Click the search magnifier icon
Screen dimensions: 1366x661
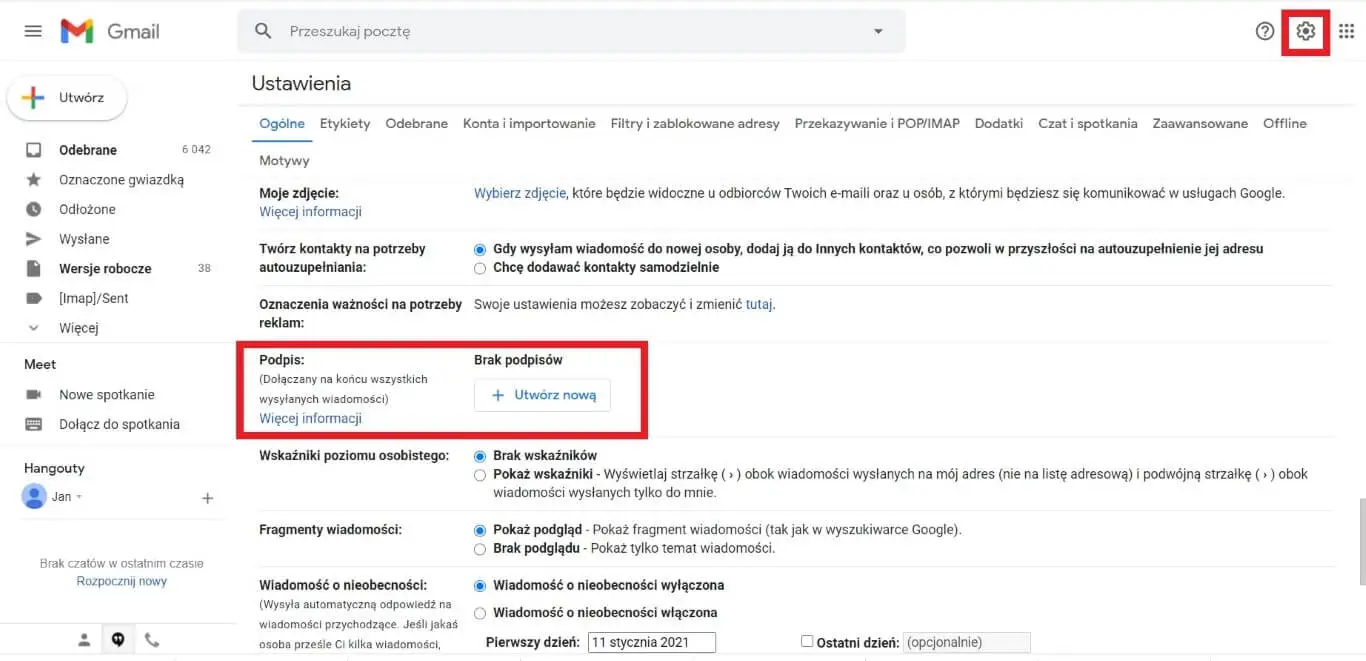263,31
